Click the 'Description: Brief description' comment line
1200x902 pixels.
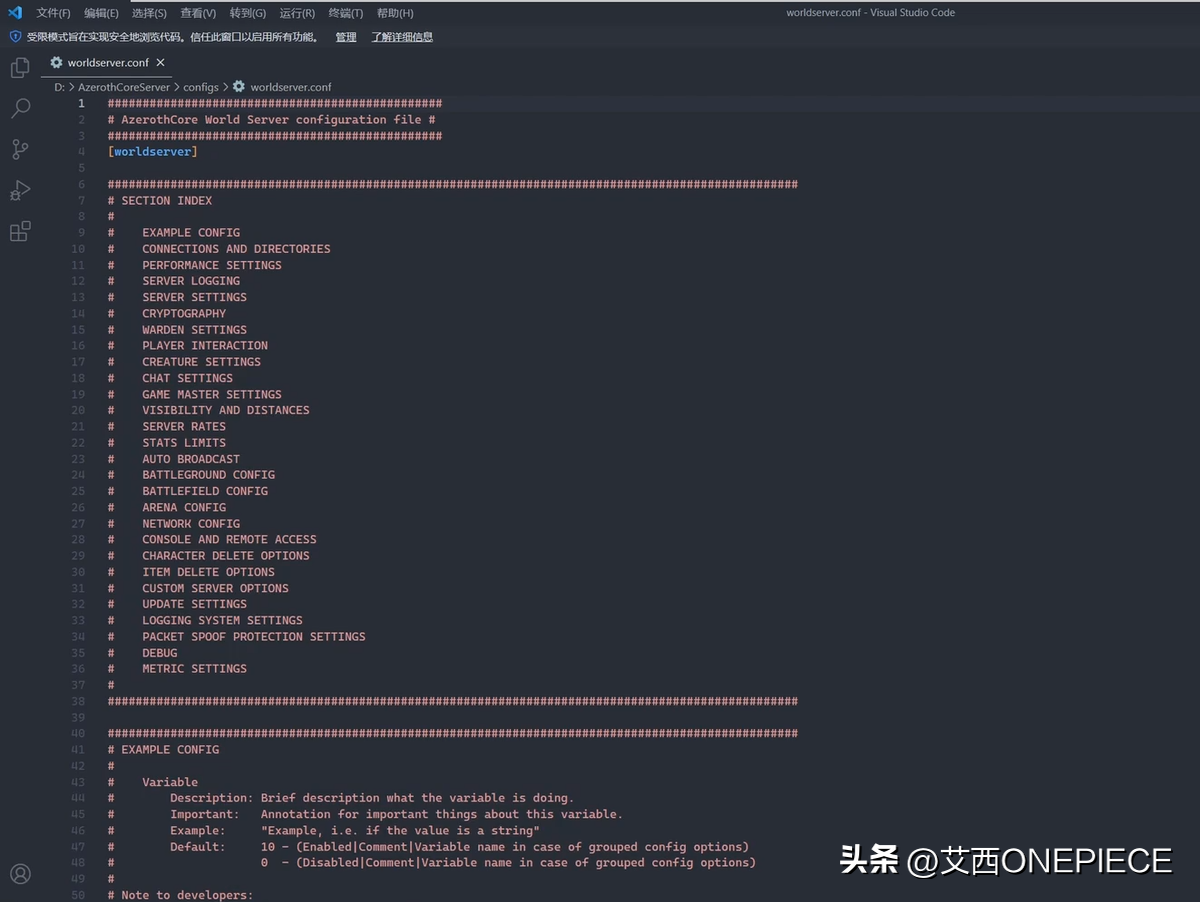[x=372, y=798]
